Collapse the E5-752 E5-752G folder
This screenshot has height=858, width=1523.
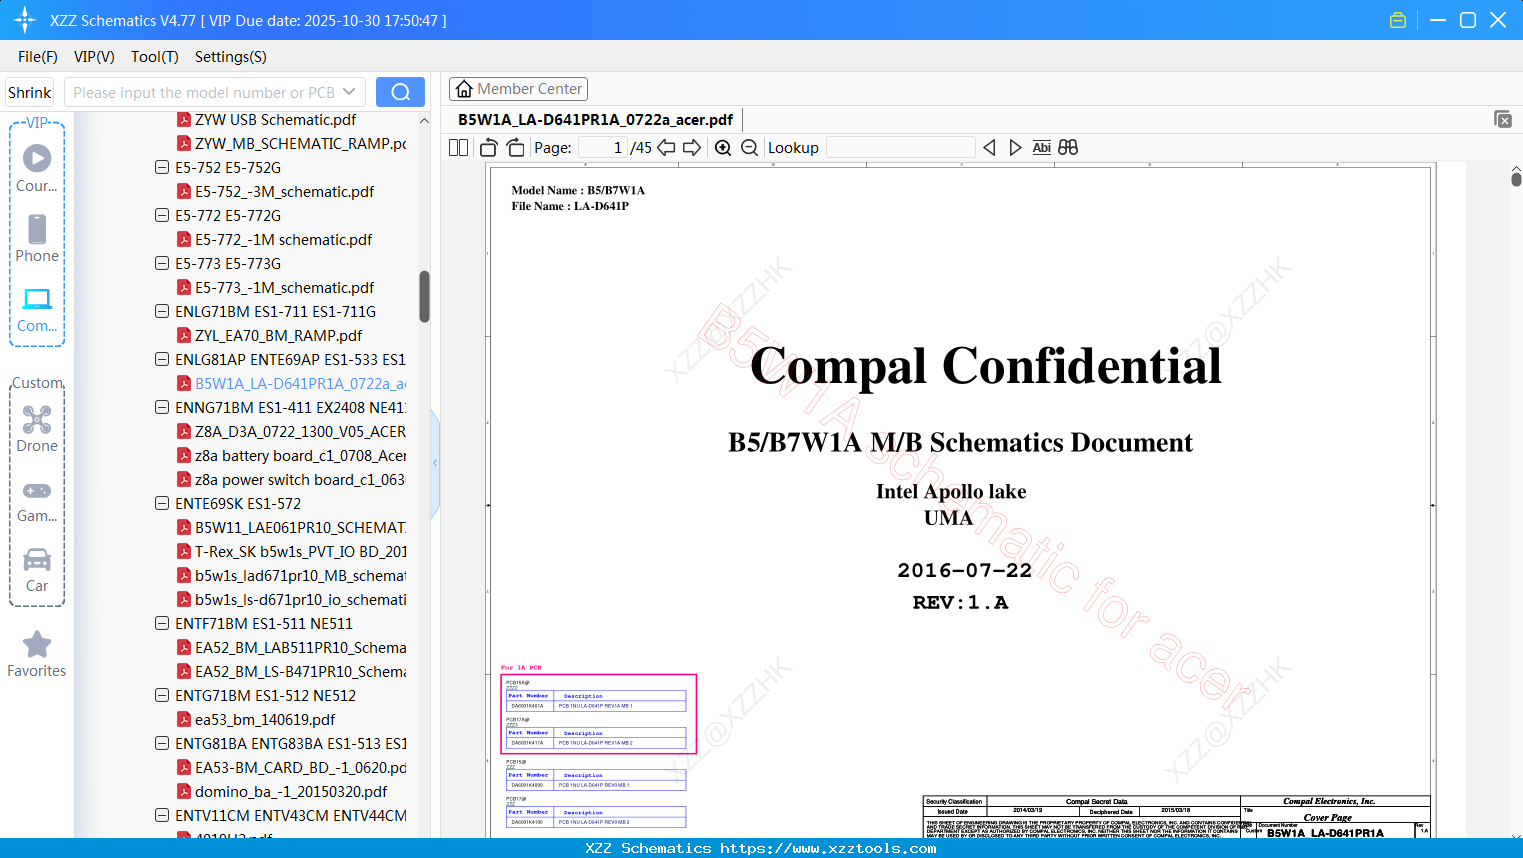click(x=161, y=167)
